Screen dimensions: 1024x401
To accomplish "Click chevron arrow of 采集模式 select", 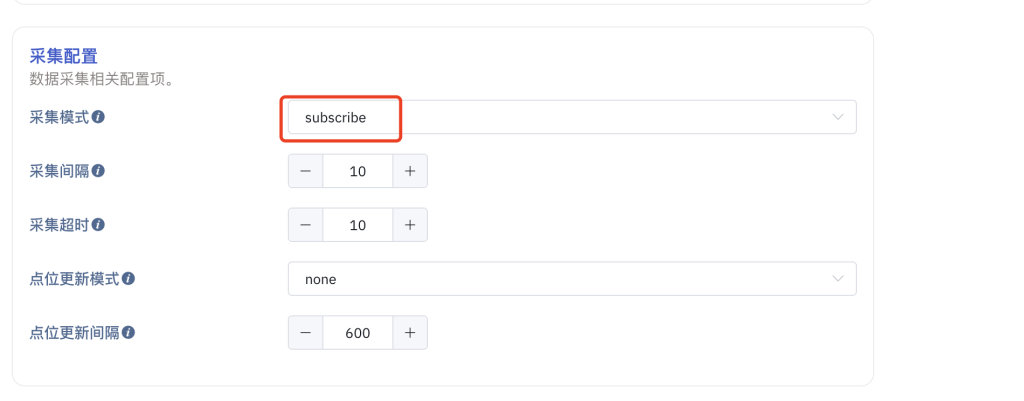I will 838,117.
